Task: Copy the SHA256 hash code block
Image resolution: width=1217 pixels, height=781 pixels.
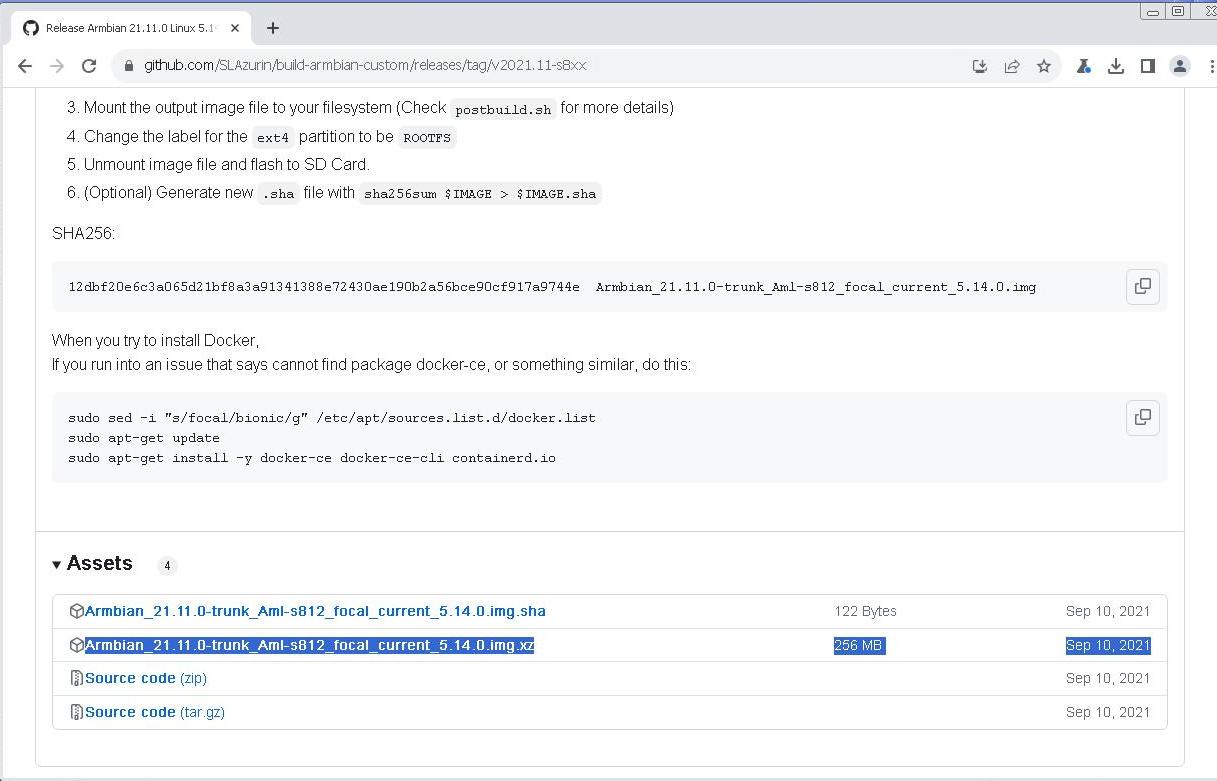Action: tap(1143, 286)
